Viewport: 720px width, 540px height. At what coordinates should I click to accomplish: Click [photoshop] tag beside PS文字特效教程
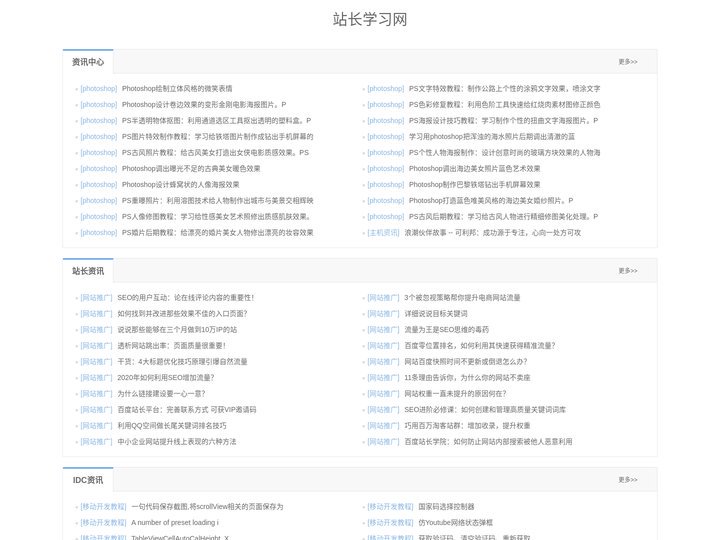point(386,89)
